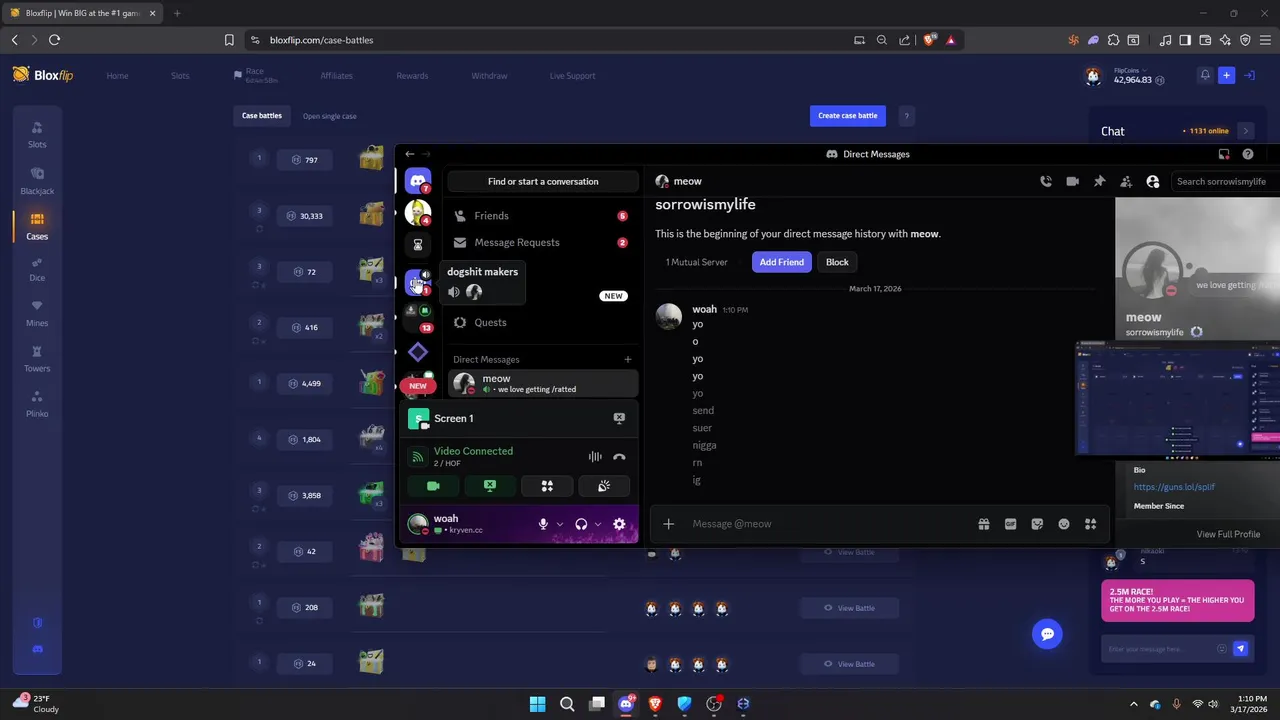Open the Discord help icon
Screen dimensions: 1280x720
(x=1248, y=154)
